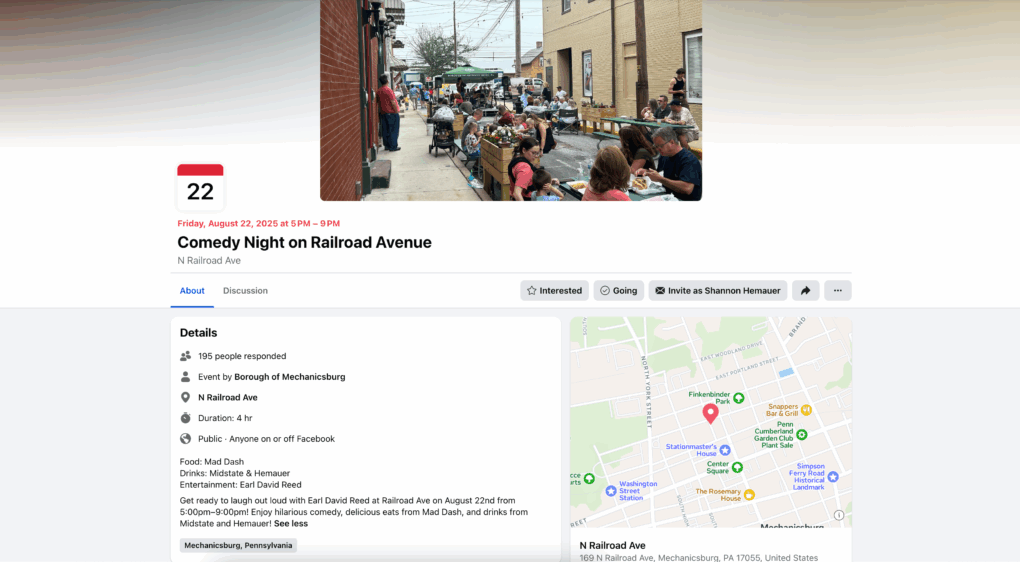Click Washington Street Station marker
The image size is (1020, 562).
tap(611, 491)
